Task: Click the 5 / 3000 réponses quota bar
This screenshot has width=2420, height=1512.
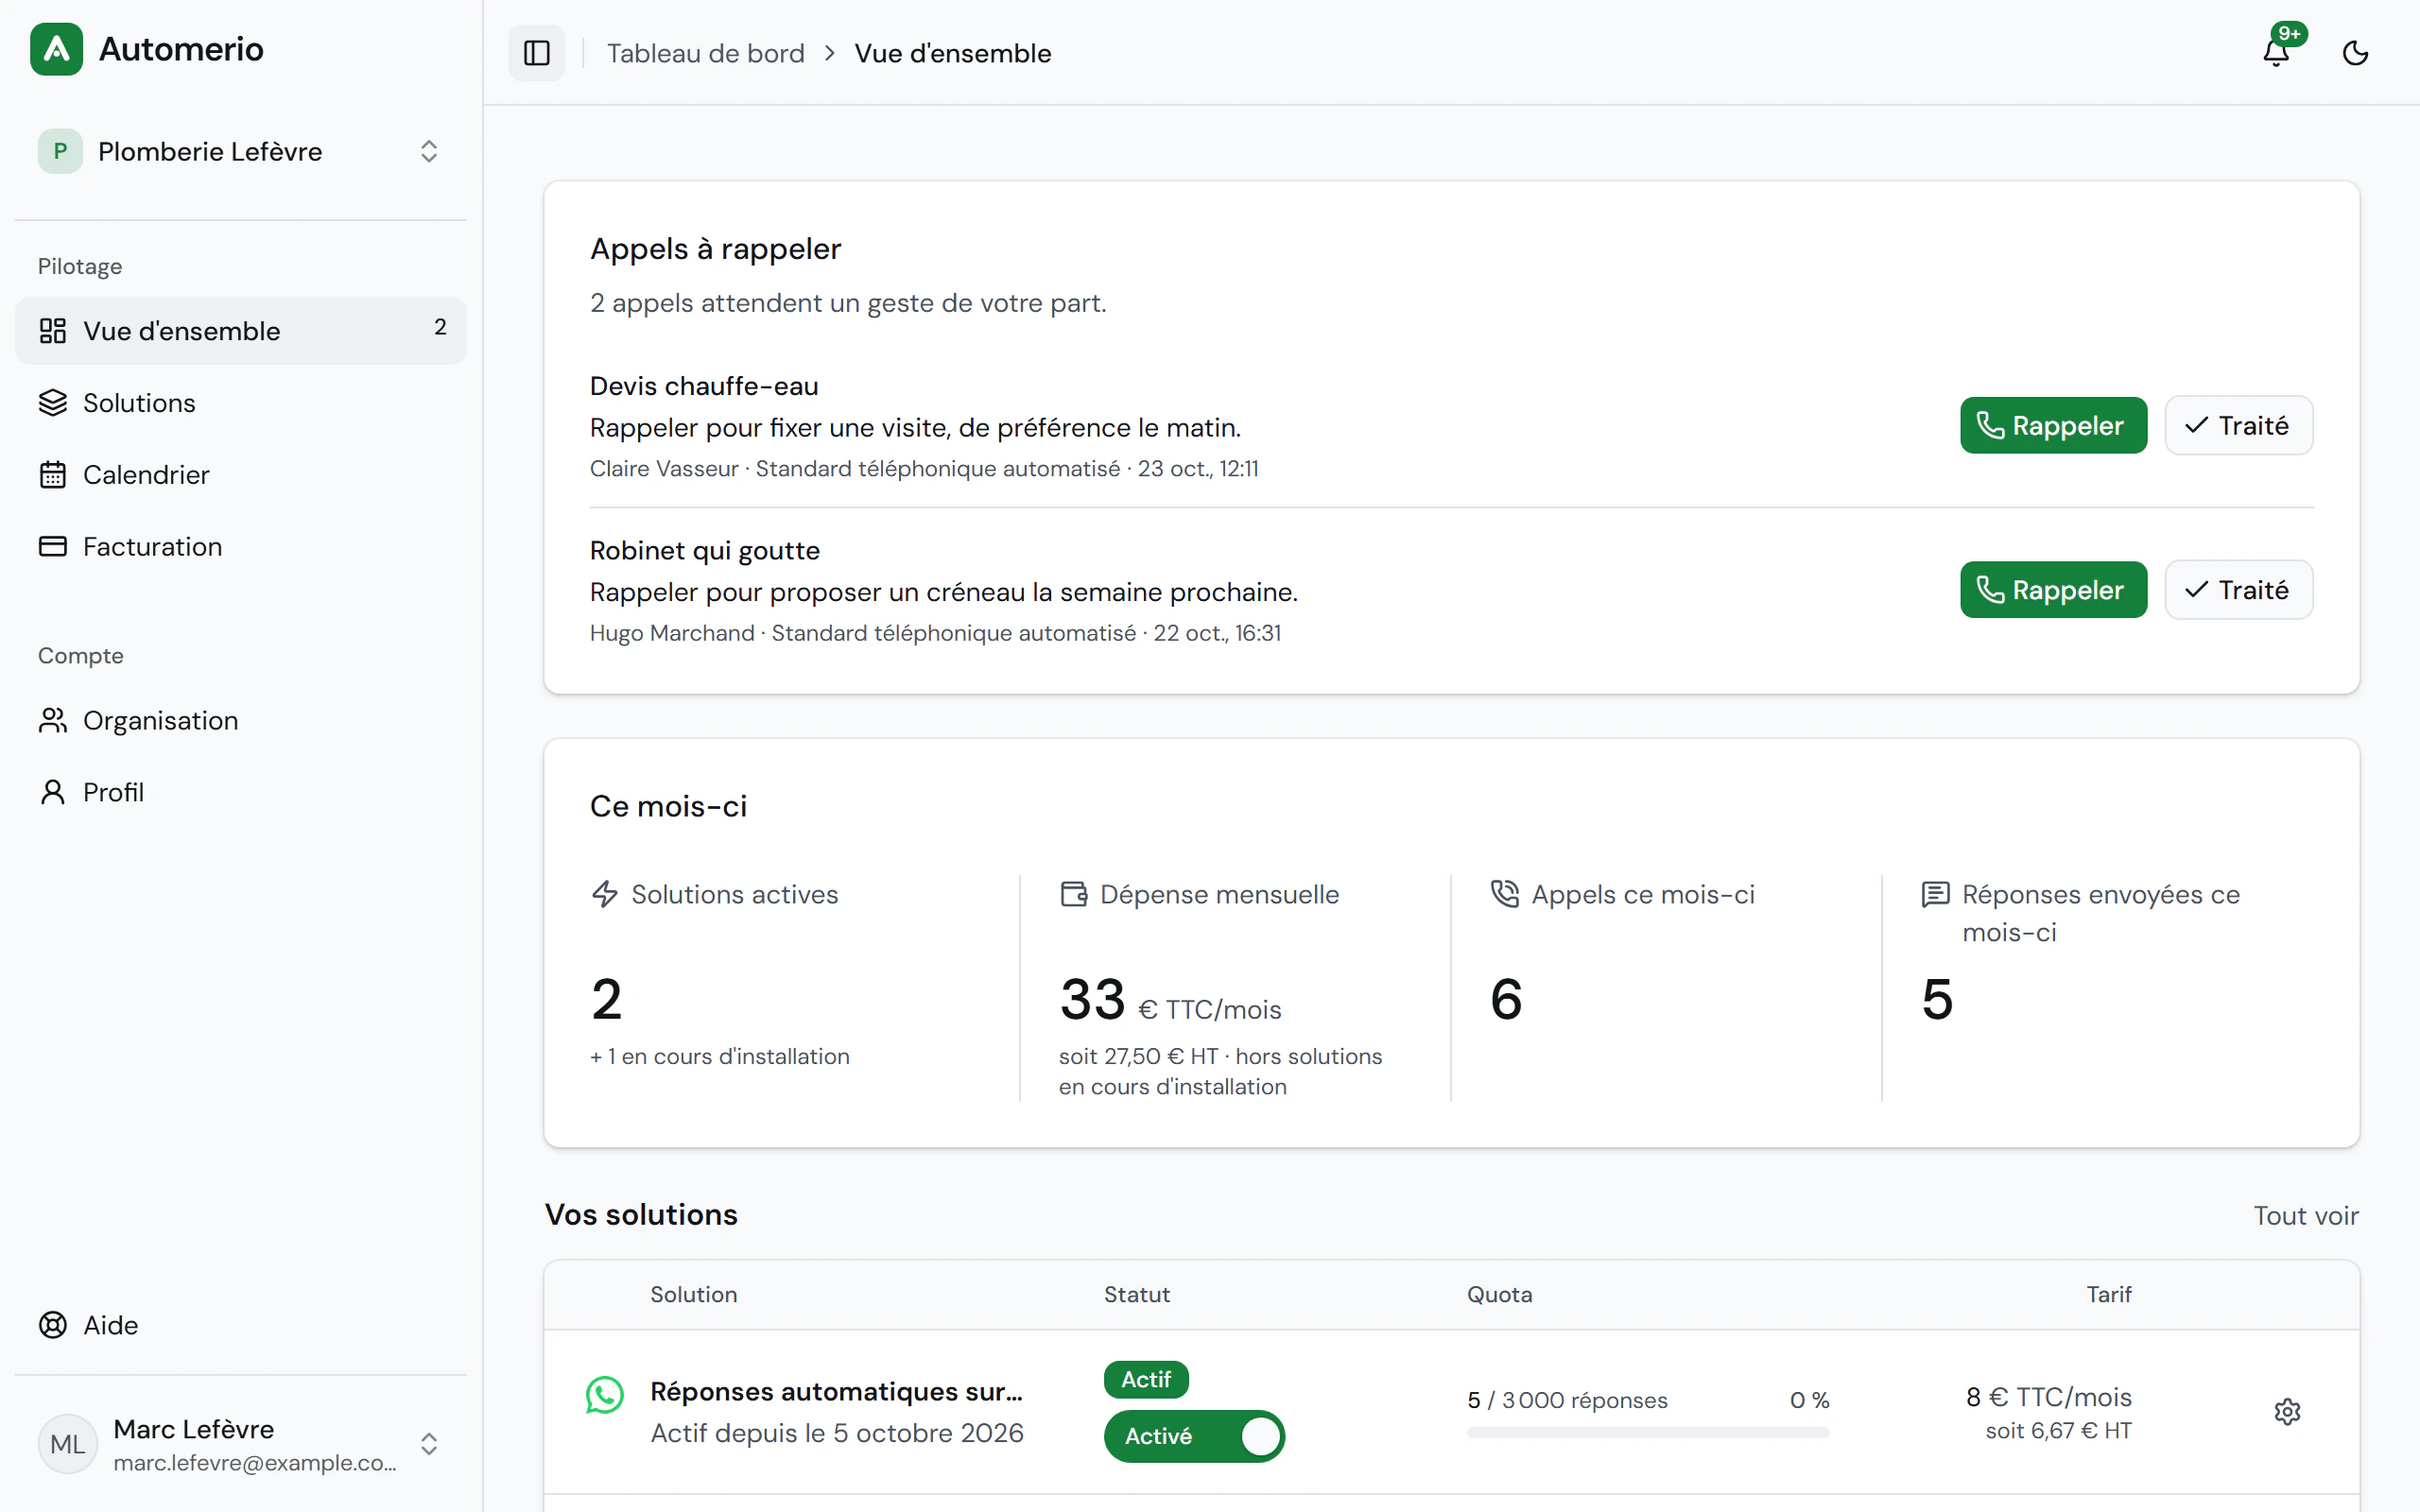Action: coord(1648,1432)
